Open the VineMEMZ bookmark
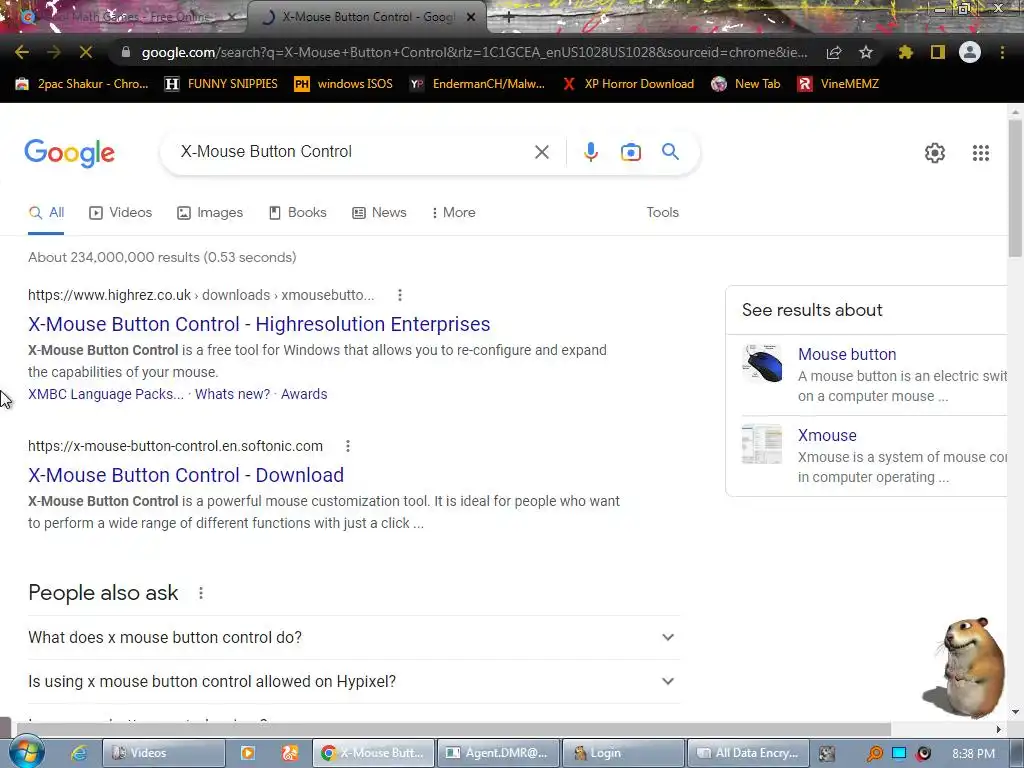The width and height of the screenshot is (1024, 768). 838,84
